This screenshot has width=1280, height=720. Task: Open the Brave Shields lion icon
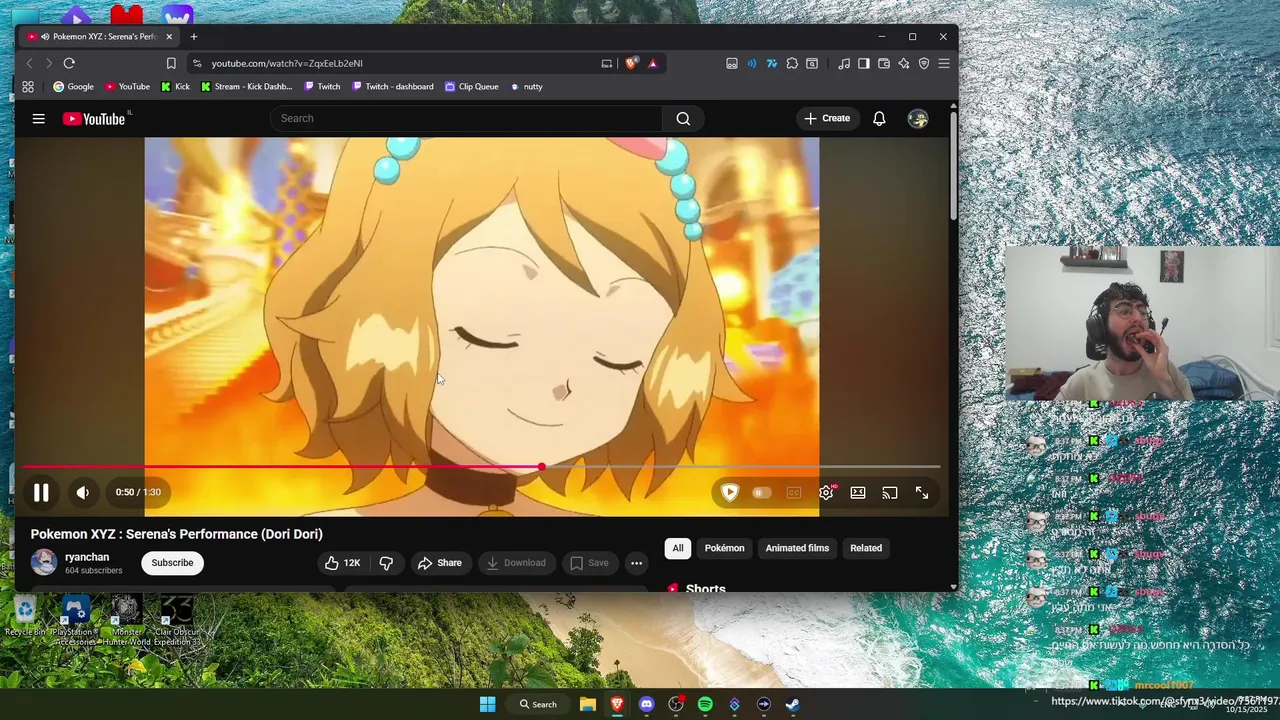coord(631,63)
